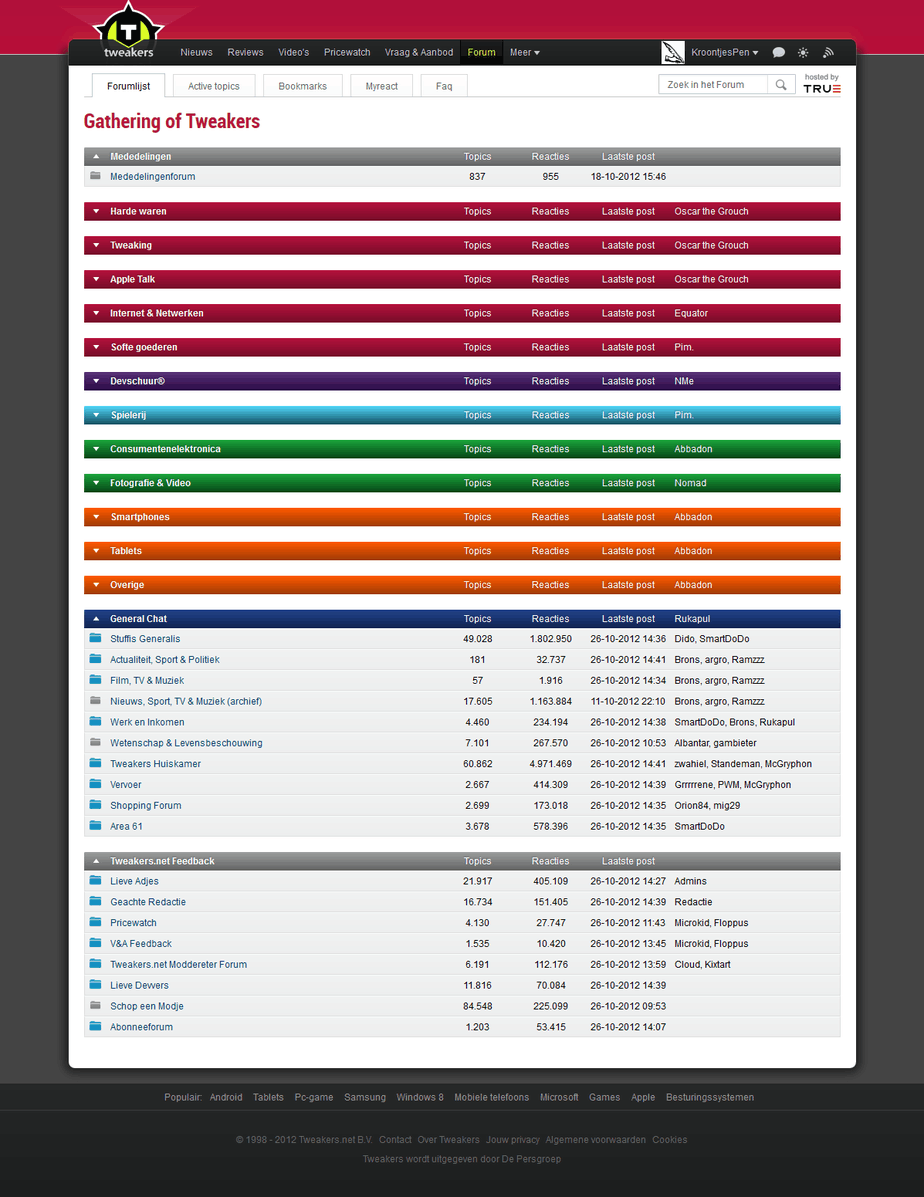This screenshot has height=1197, width=924.
Task: Click the Zoek in het Forum field
Action: (713, 85)
